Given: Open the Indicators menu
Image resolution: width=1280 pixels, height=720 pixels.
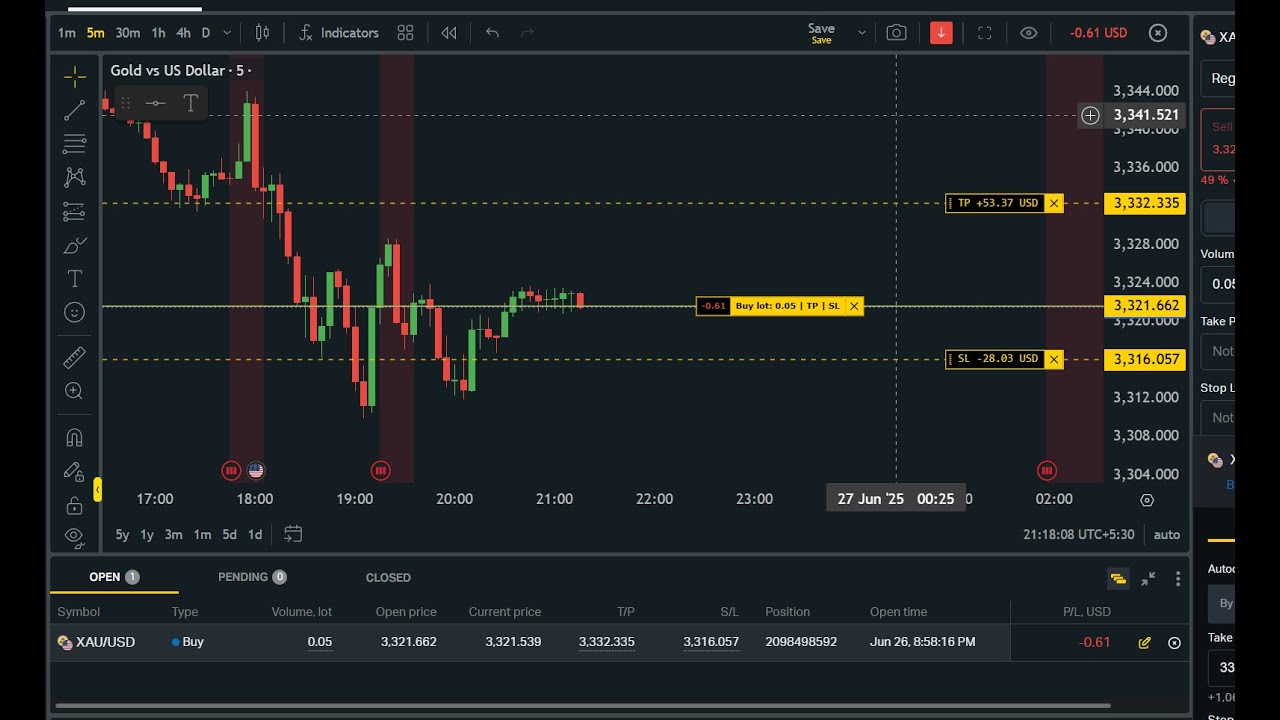Looking at the screenshot, I should [x=339, y=33].
